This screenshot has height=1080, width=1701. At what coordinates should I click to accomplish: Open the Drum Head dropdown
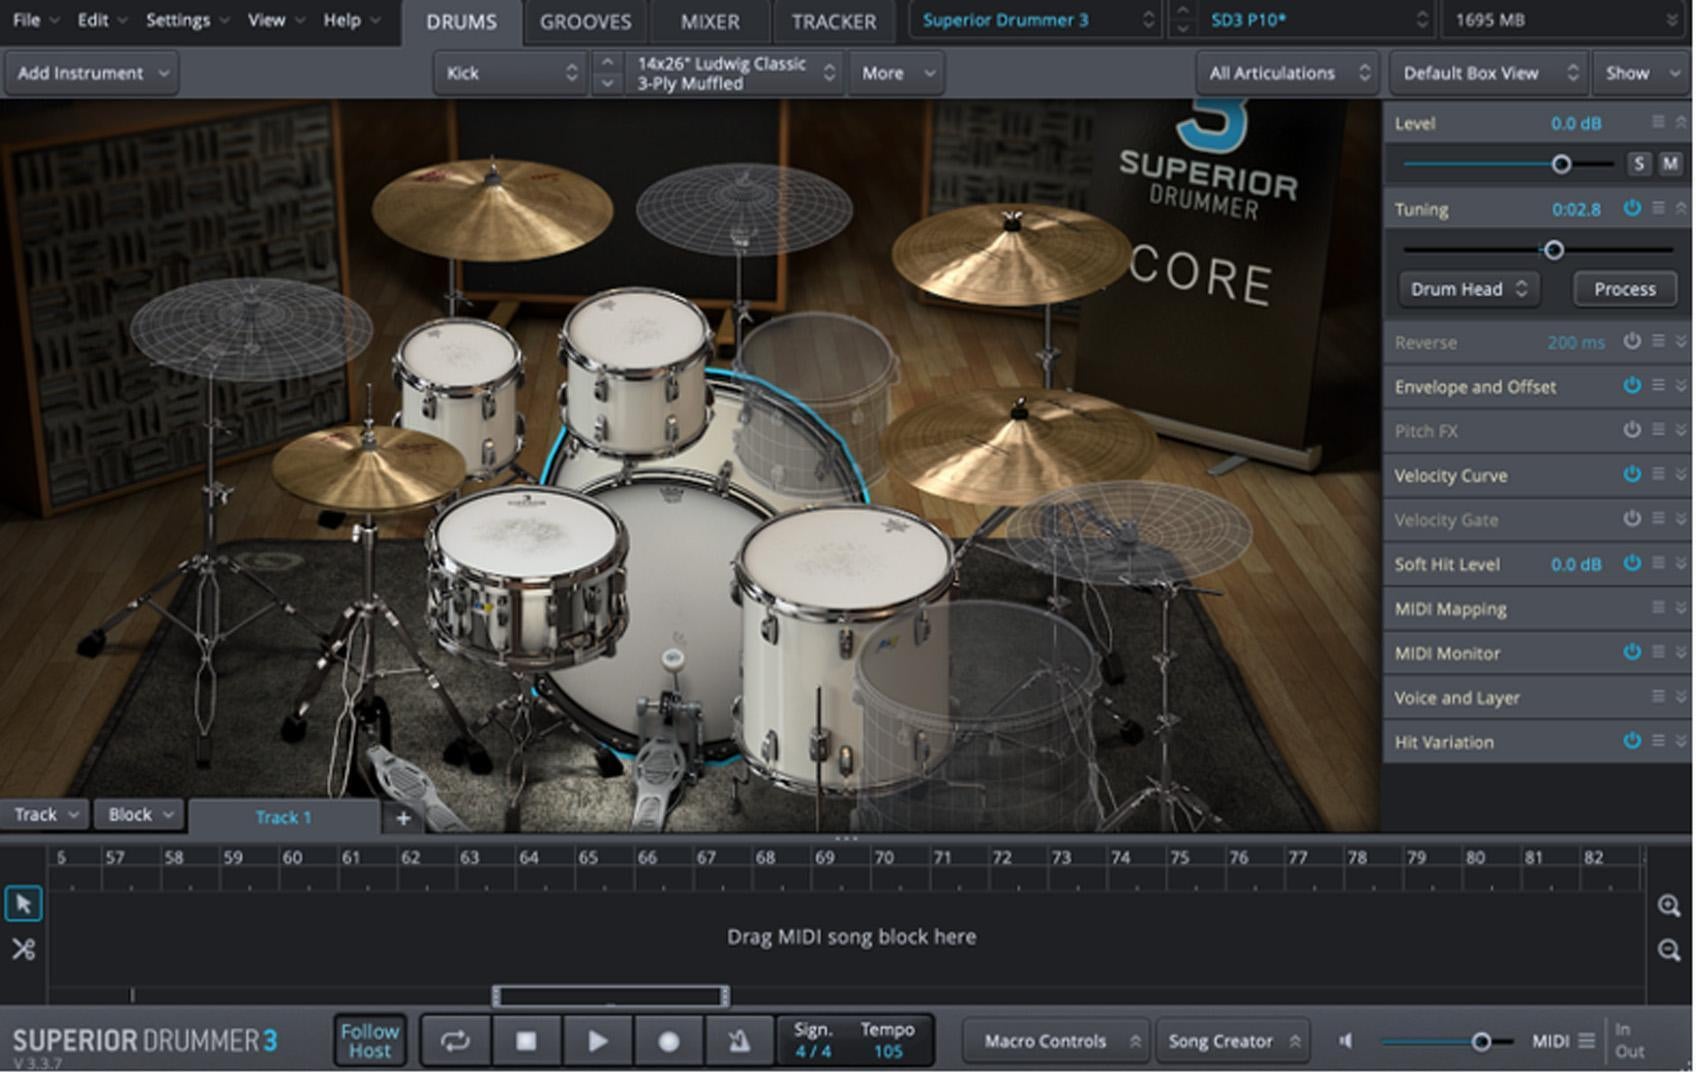[1468, 289]
